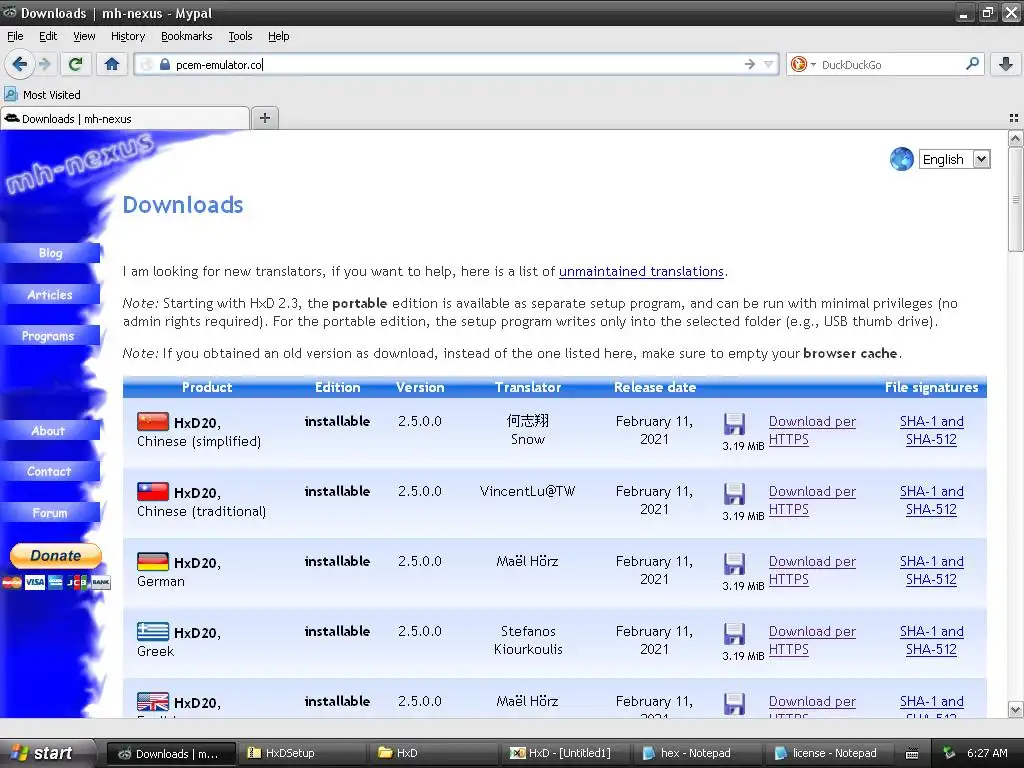Open the English language dropdown
The height and width of the screenshot is (768, 1024).
(955, 159)
